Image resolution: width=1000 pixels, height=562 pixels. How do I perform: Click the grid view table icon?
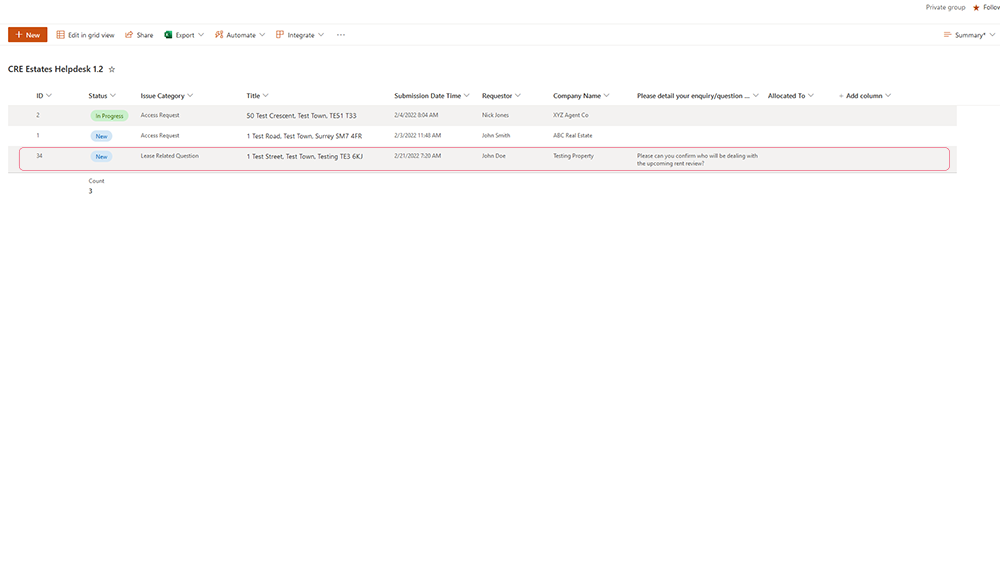(x=61, y=35)
